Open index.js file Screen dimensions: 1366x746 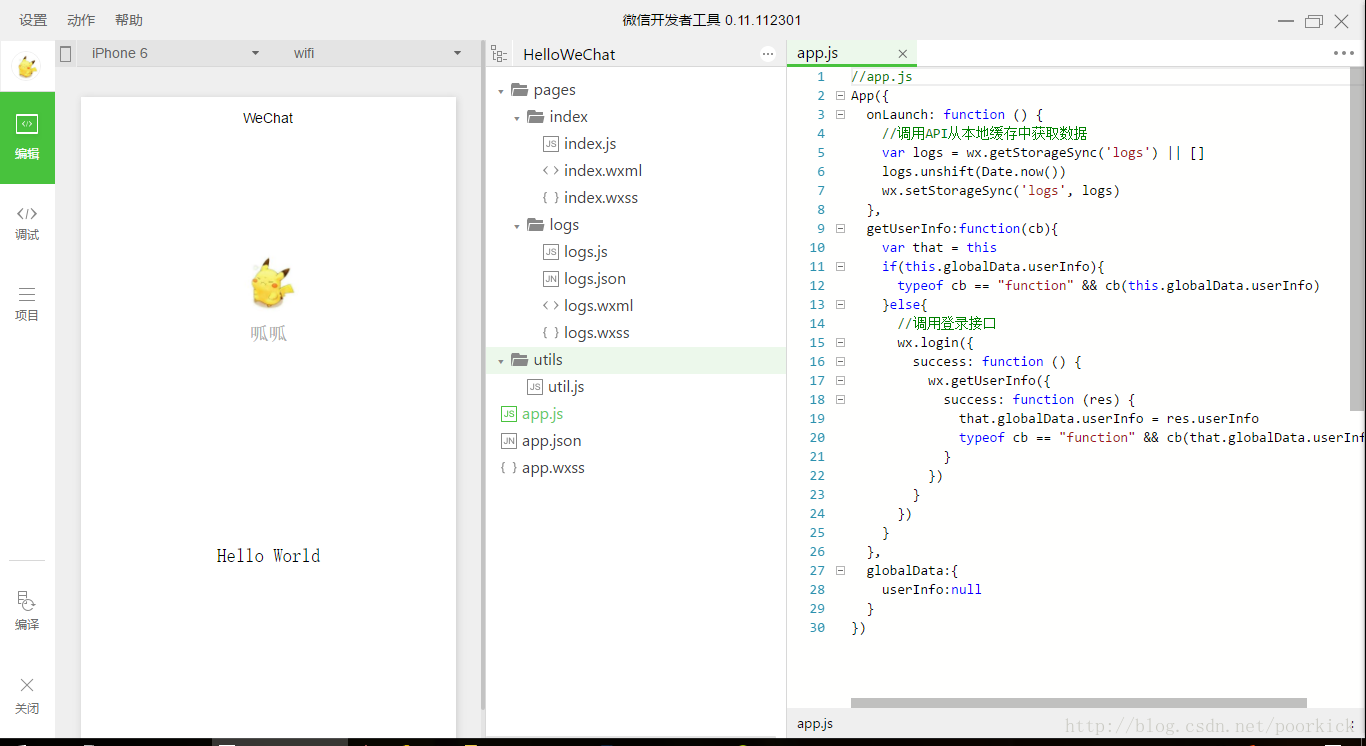click(590, 144)
